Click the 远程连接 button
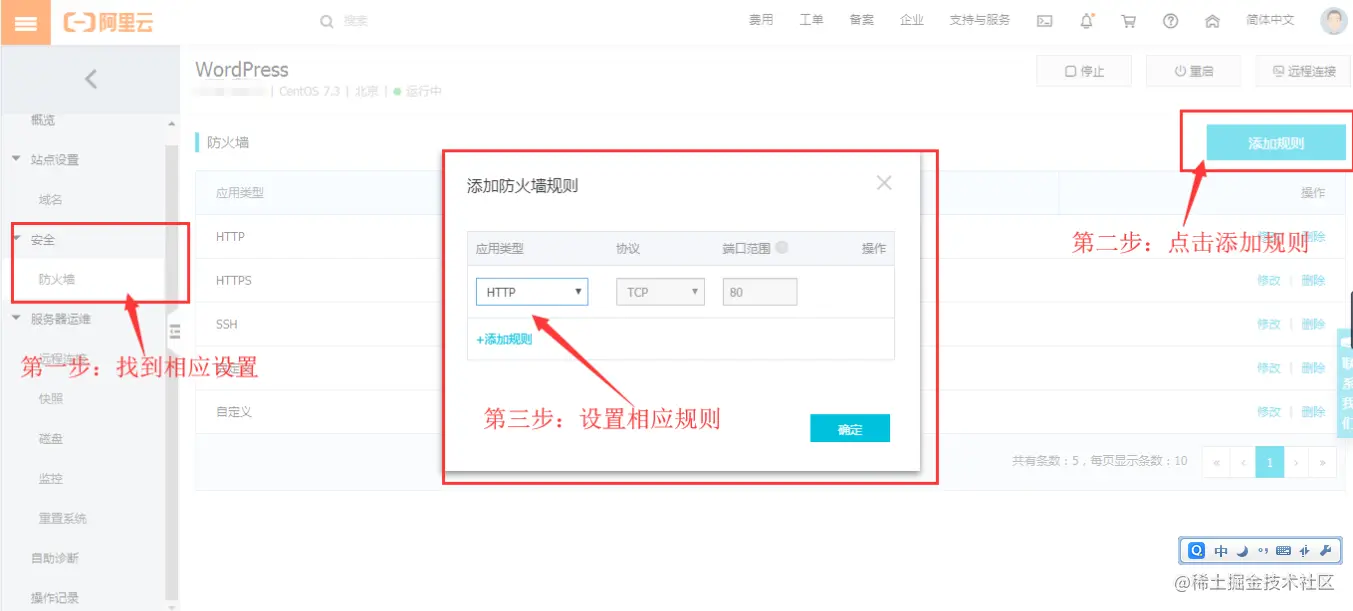The image size is (1353, 611). tap(1303, 71)
